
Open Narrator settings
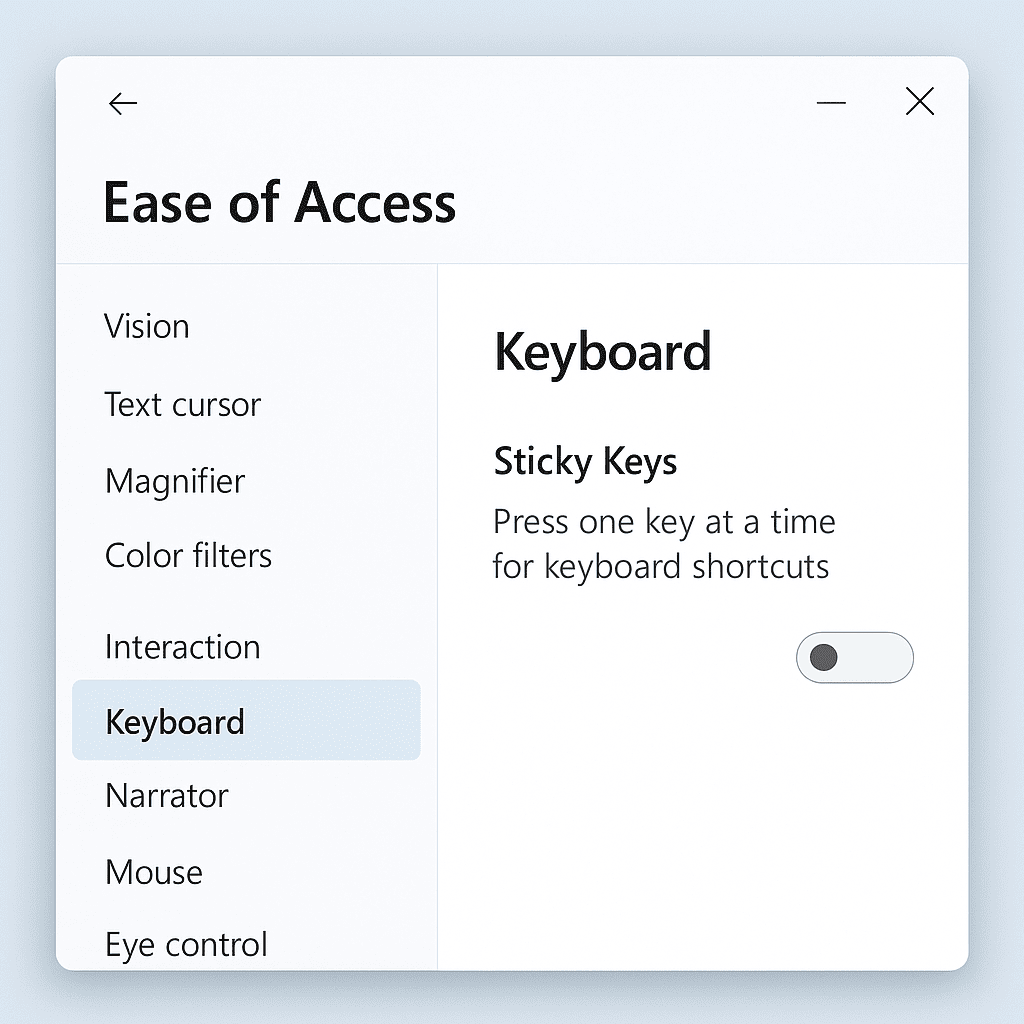pyautogui.click(x=166, y=795)
